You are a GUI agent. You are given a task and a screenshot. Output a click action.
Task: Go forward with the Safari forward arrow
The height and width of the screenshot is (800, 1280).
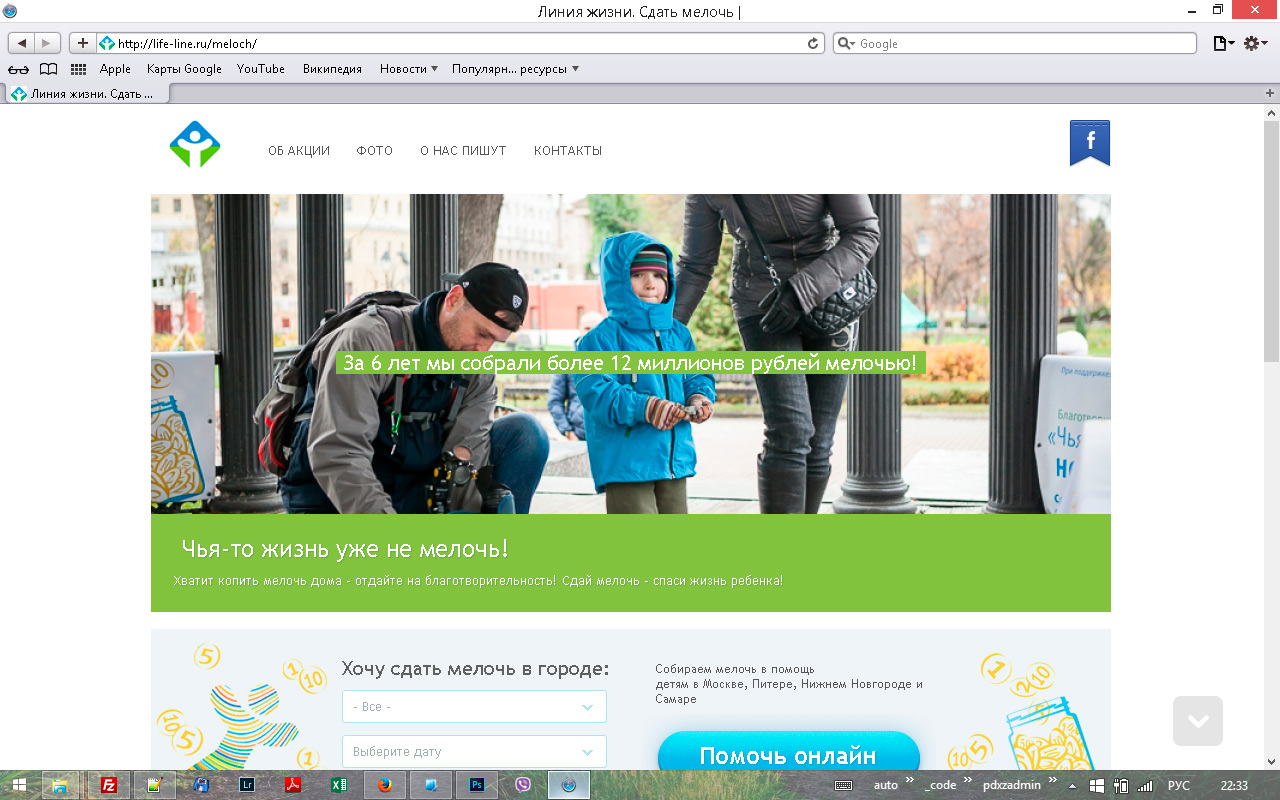pyautogui.click(x=48, y=43)
